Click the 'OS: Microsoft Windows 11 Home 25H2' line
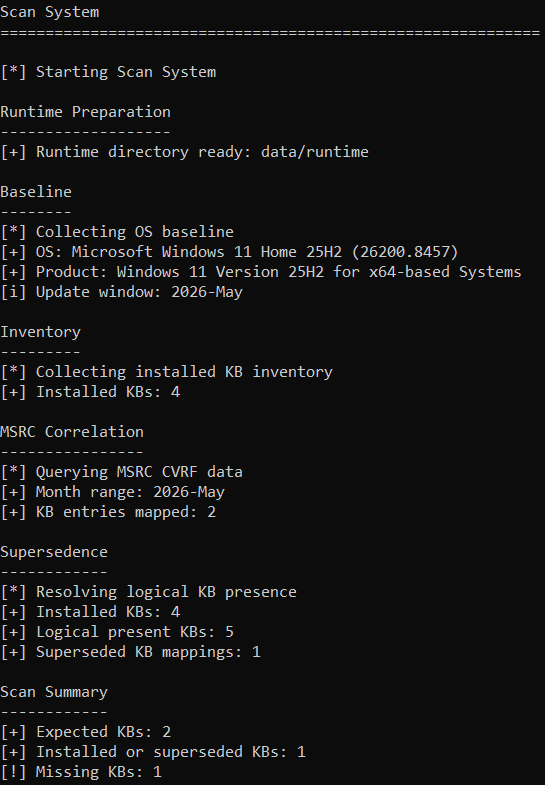This screenshot has width=545, height=785. click(229, 252)
